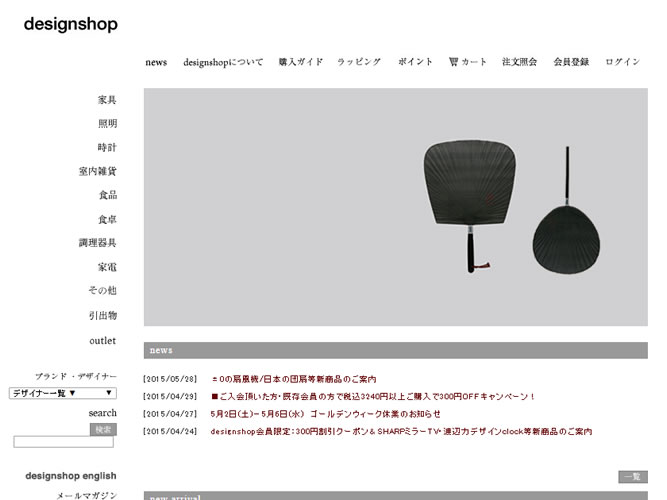This screenshot has height=500, width=667.
Task: Select the 照明 category
Action: click(107, 123)
